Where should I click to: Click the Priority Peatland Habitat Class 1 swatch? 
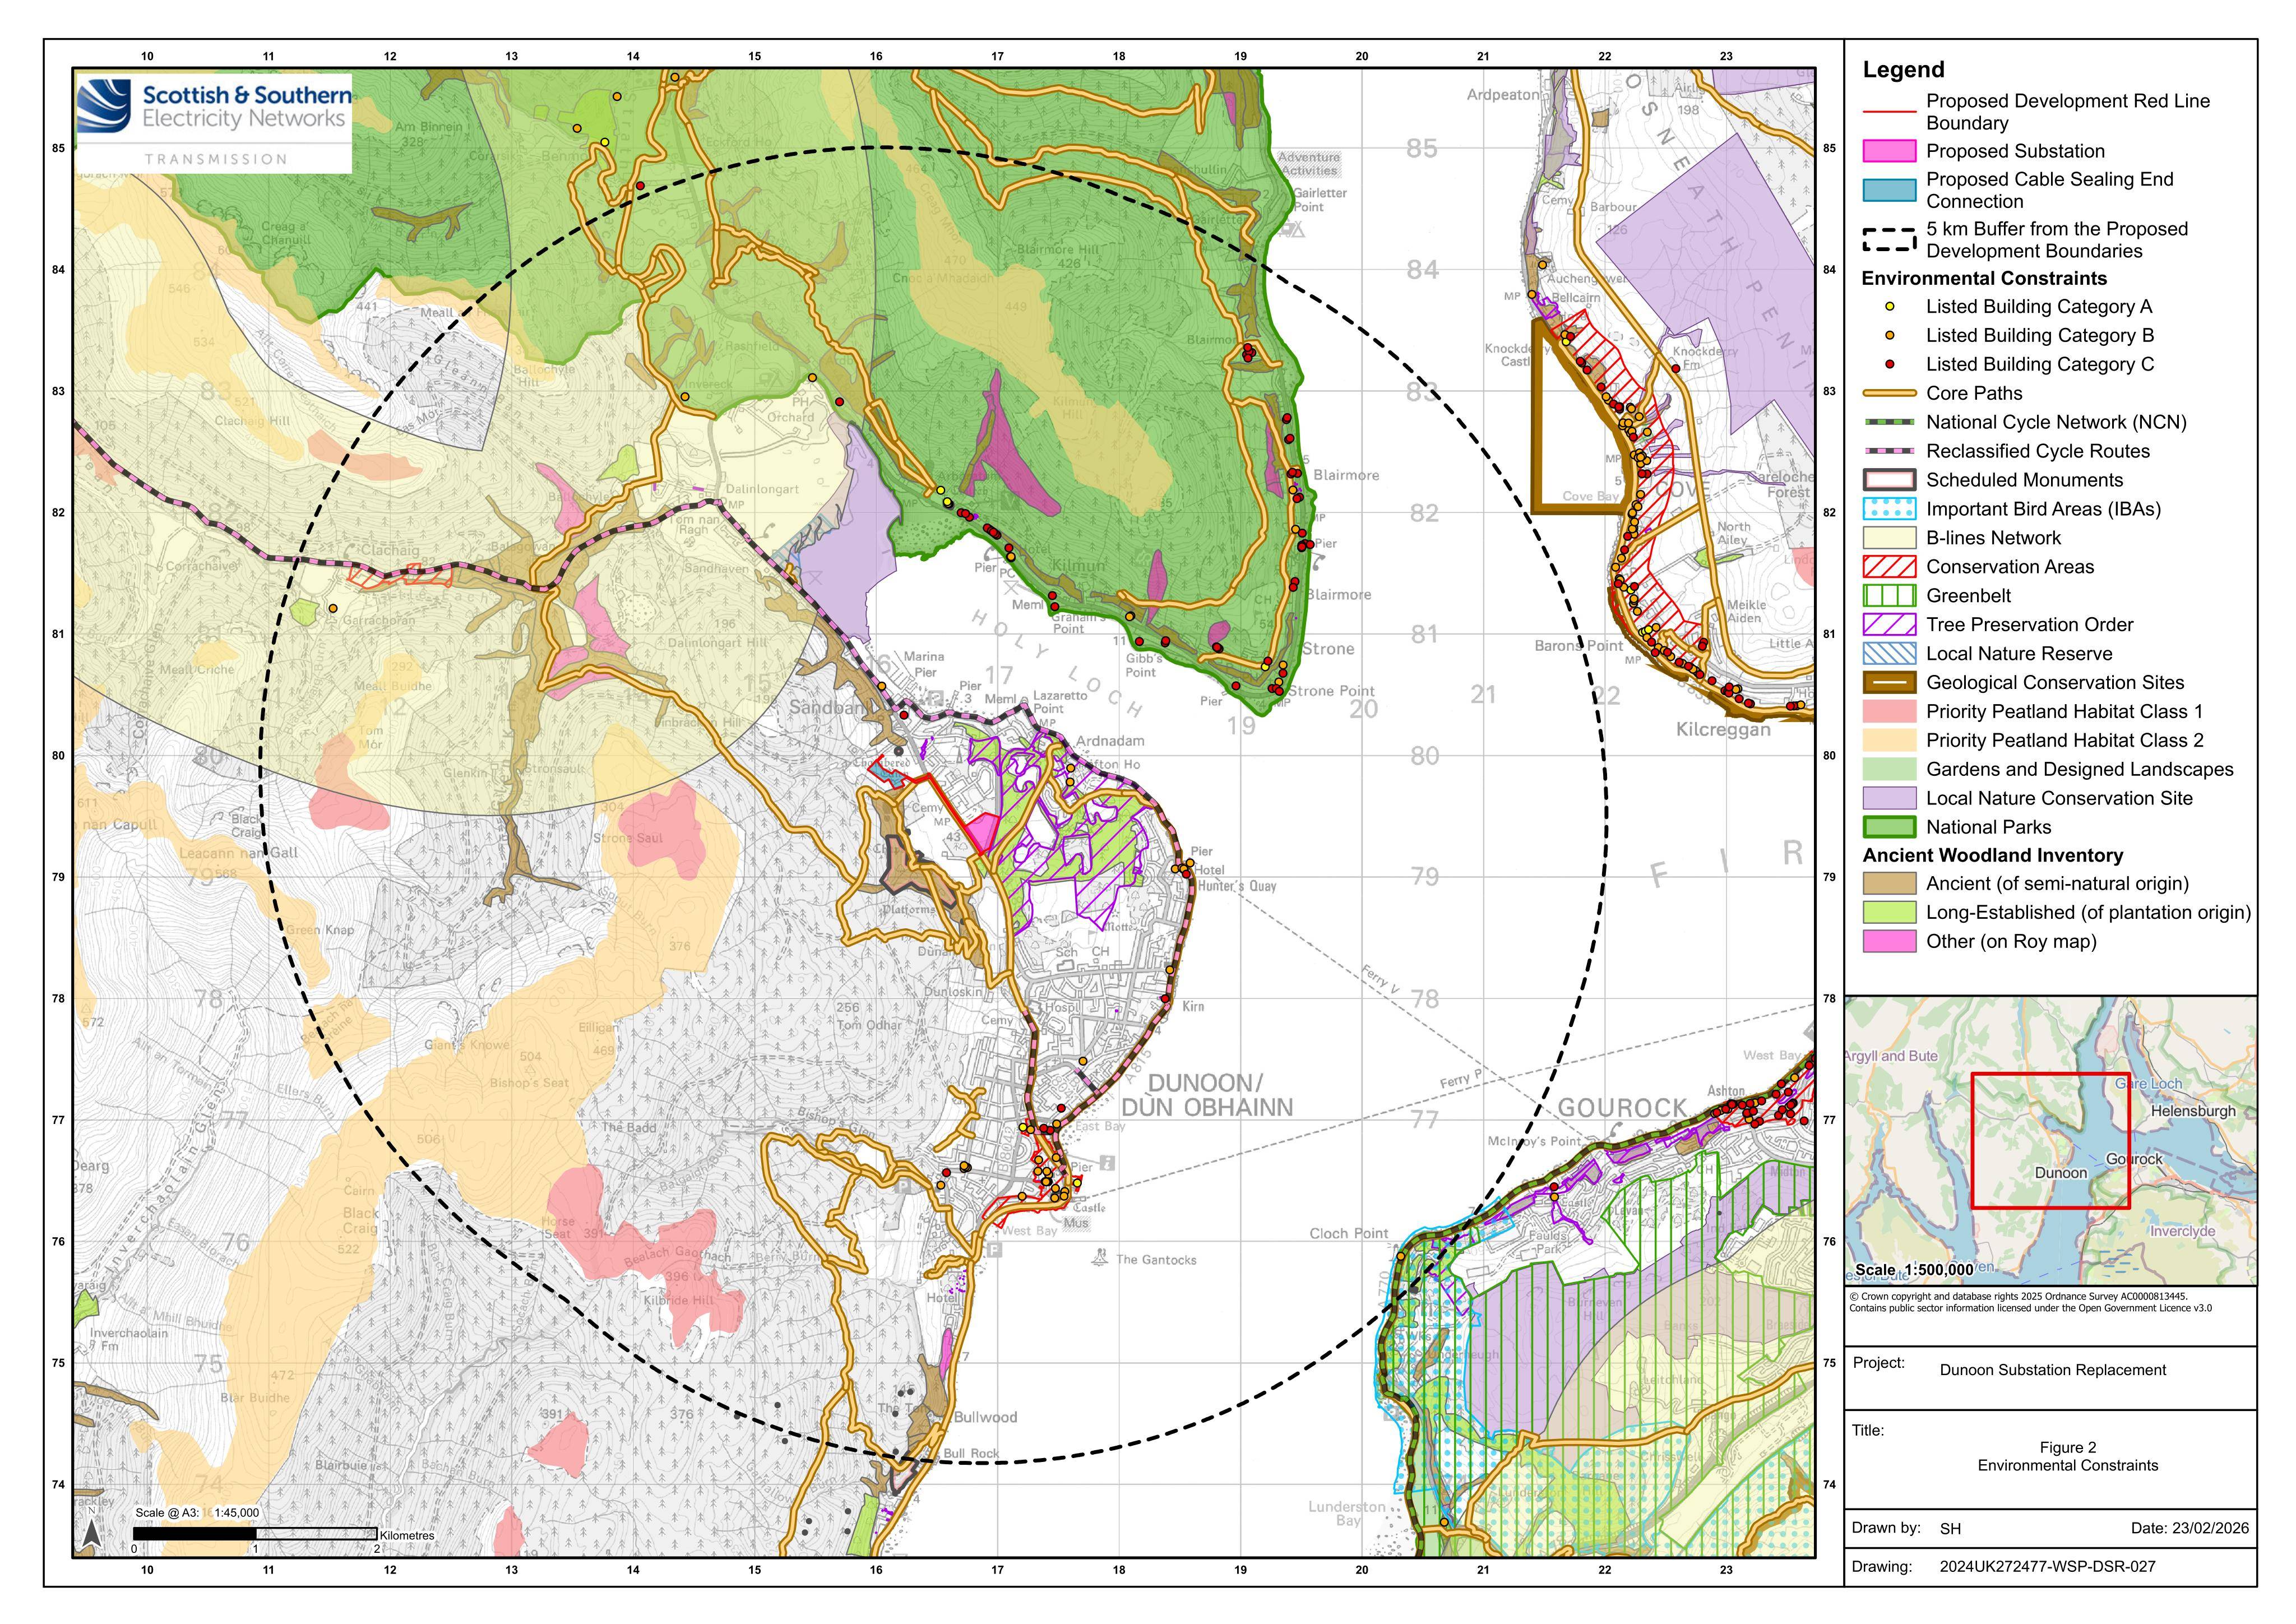coord(1889,711)
